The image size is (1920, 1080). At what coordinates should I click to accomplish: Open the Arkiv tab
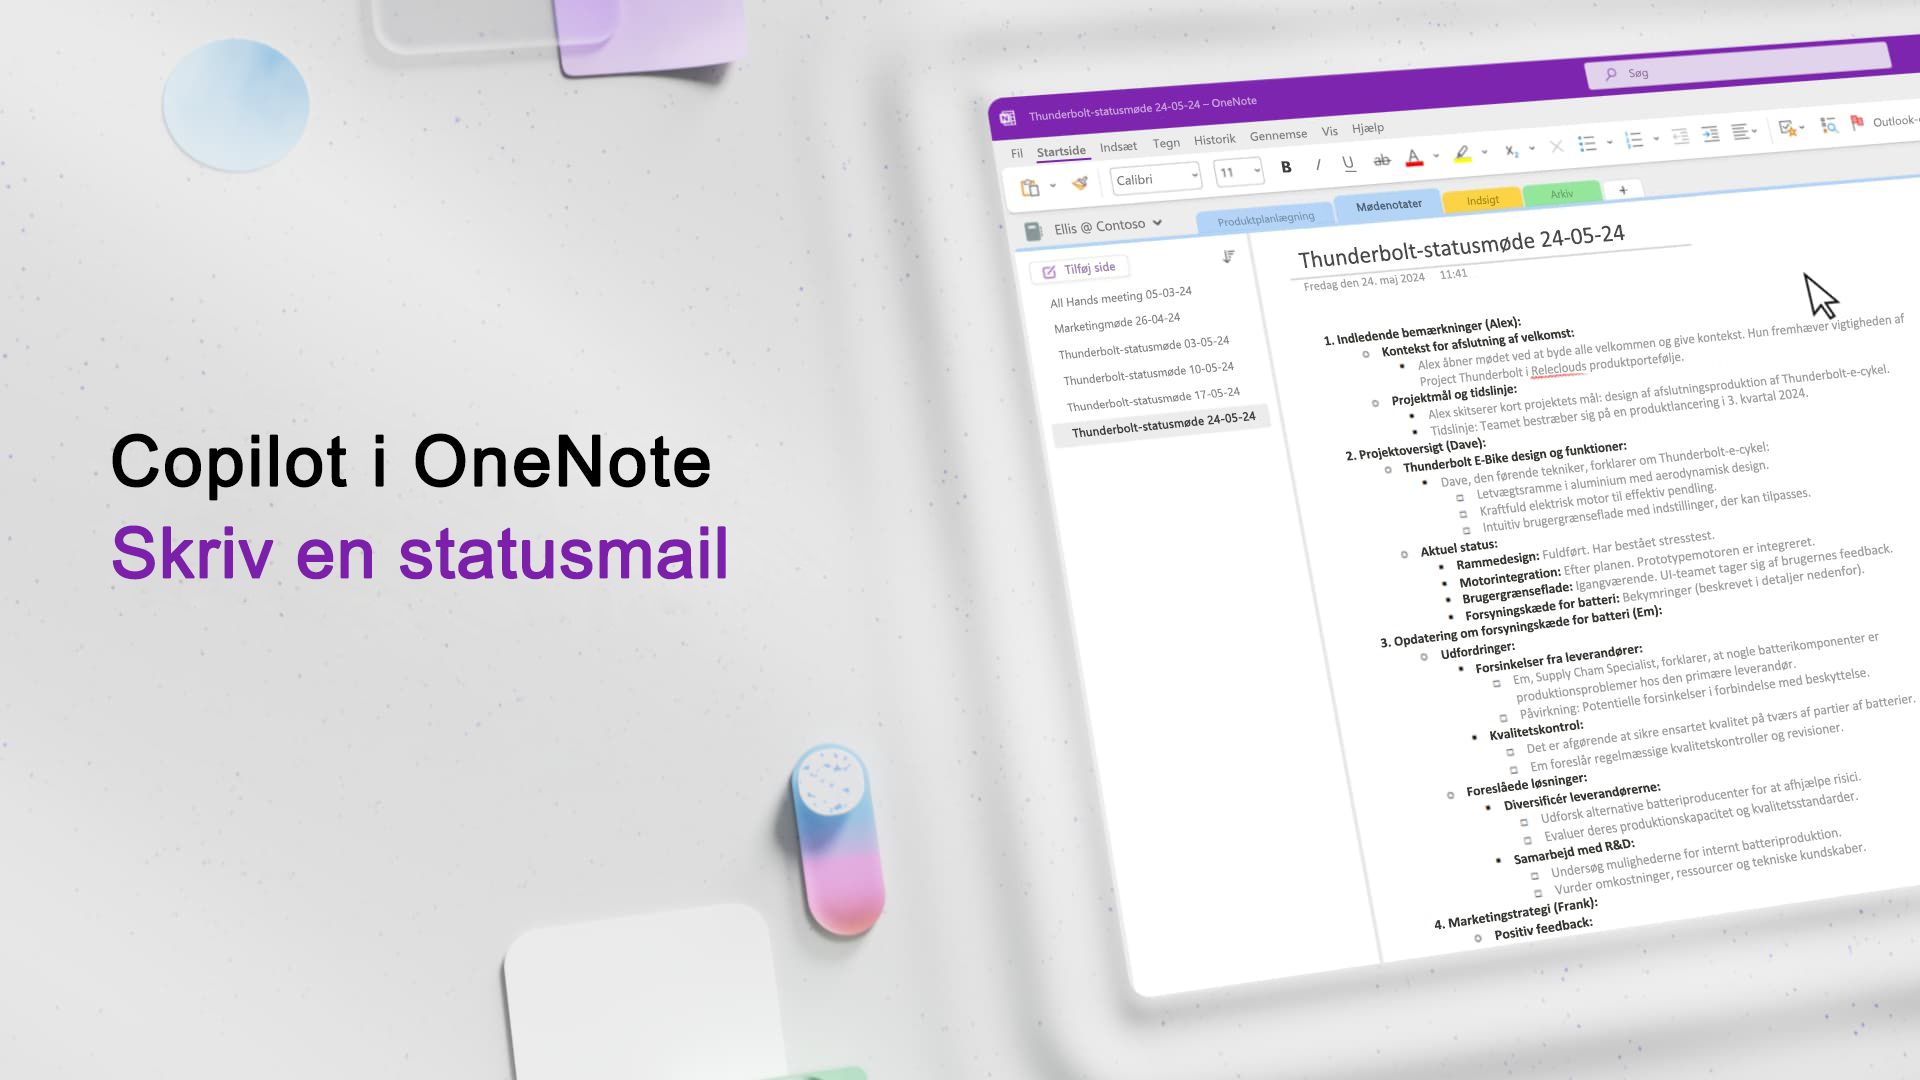1563,194
